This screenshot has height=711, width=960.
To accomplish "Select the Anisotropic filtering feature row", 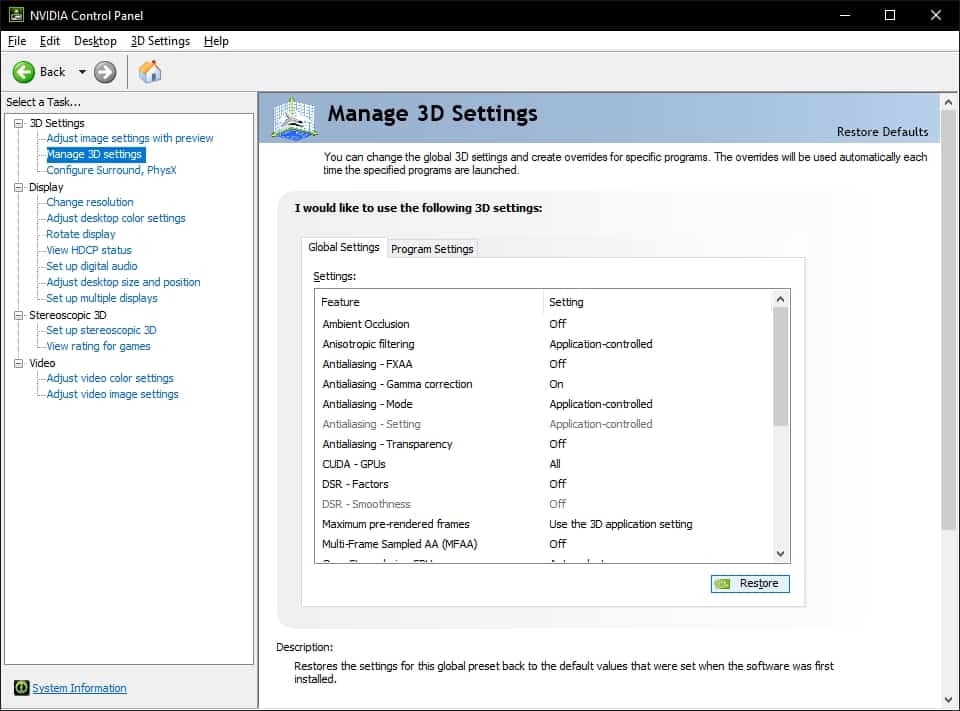I will point(544,344).
